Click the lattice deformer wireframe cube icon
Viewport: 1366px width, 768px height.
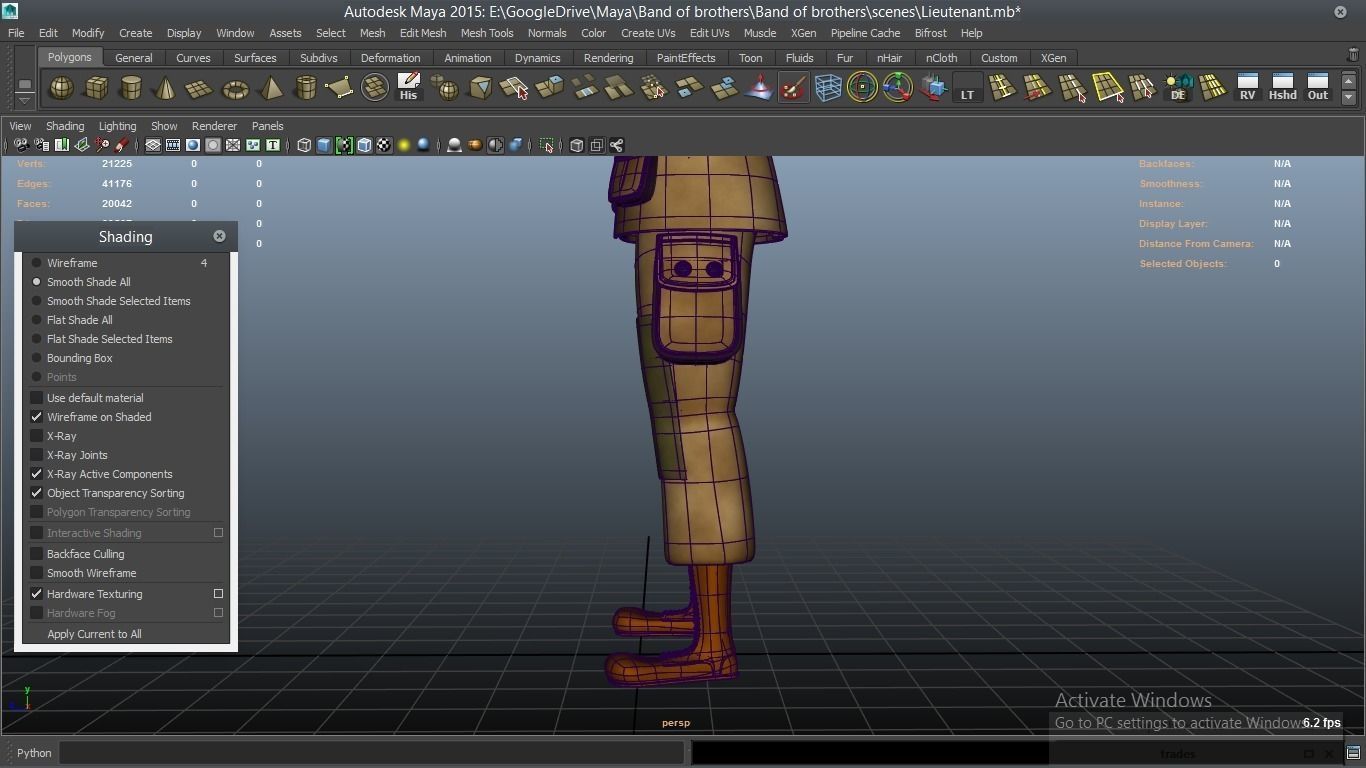pyautogui.click(x=828, y=88)
